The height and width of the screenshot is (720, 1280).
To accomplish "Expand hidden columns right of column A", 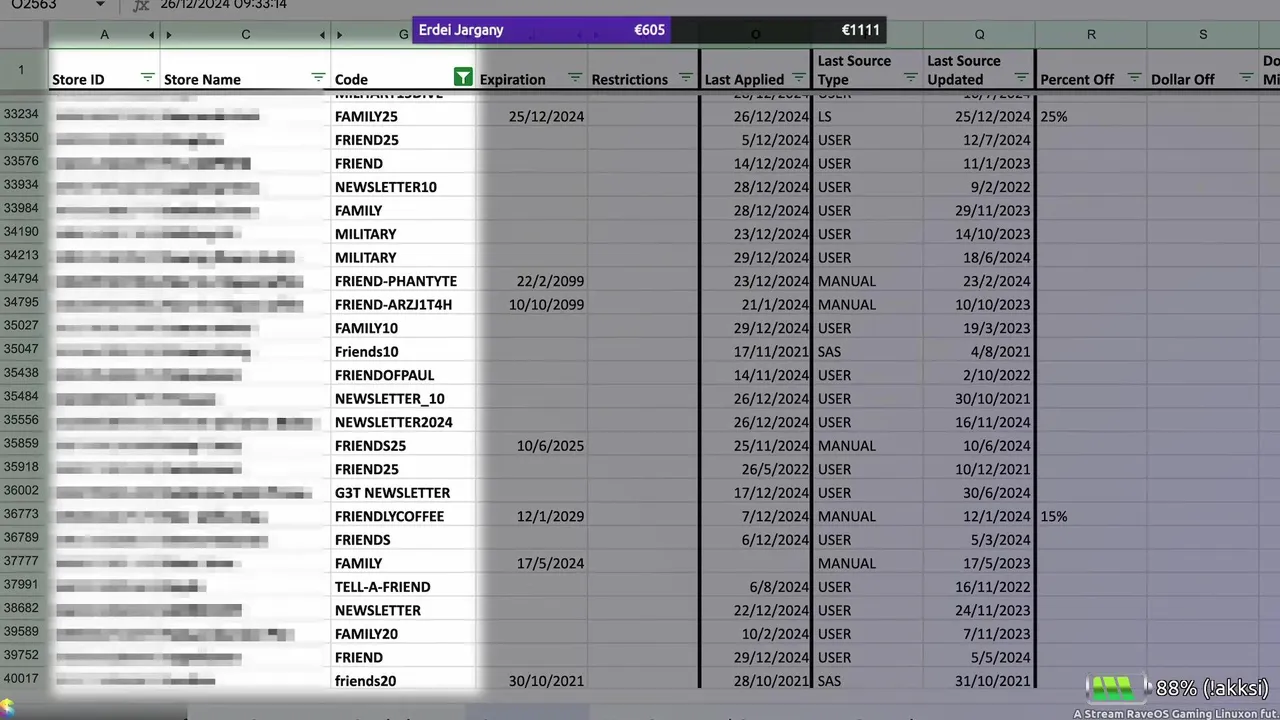I will (151, 35).
